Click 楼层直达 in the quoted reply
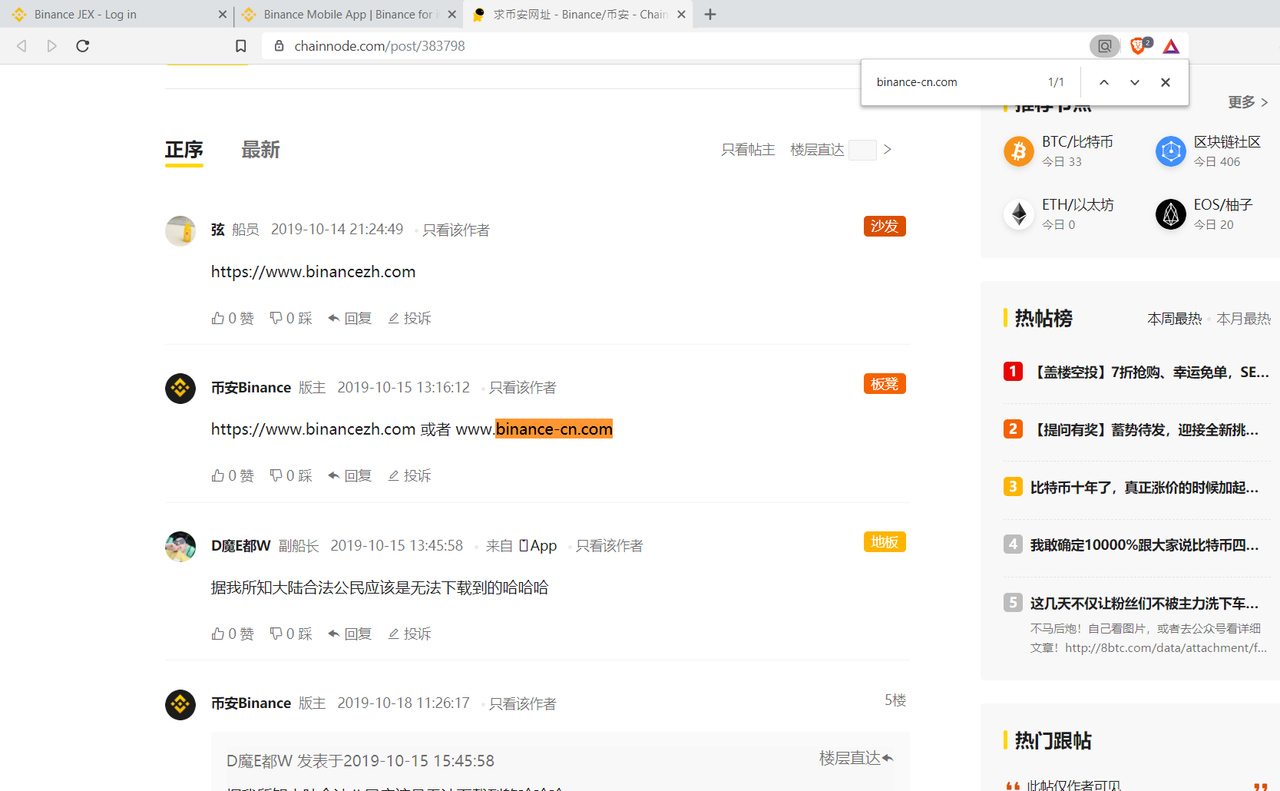The height and width of the screenshot is (791, 1280). tap(856, 758)
